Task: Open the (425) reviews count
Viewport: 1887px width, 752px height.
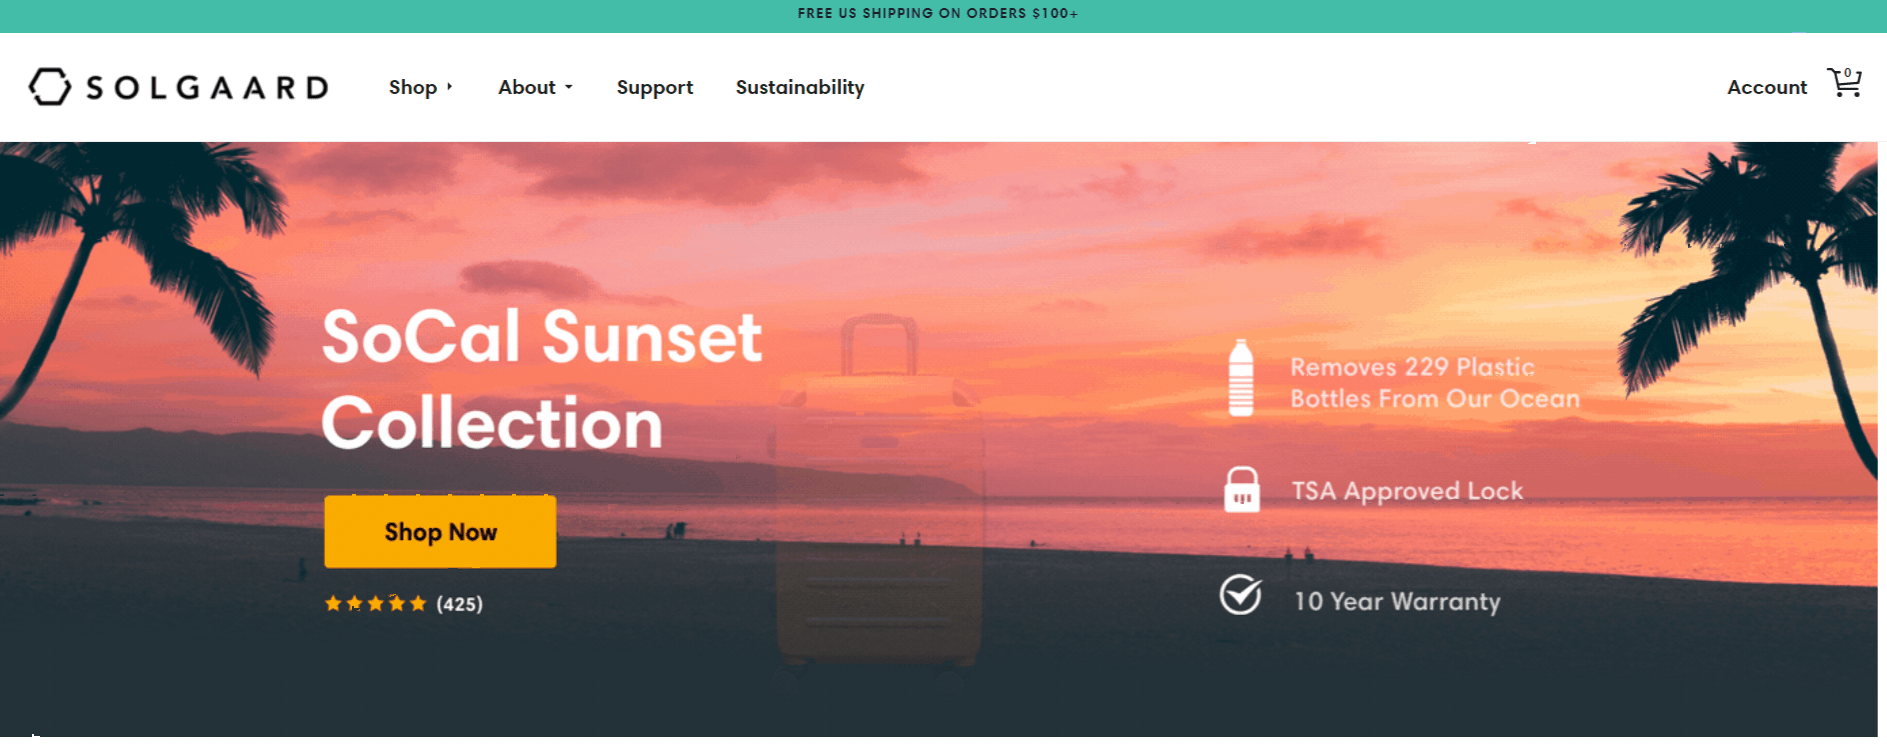Action: click(x=460, y=604)
